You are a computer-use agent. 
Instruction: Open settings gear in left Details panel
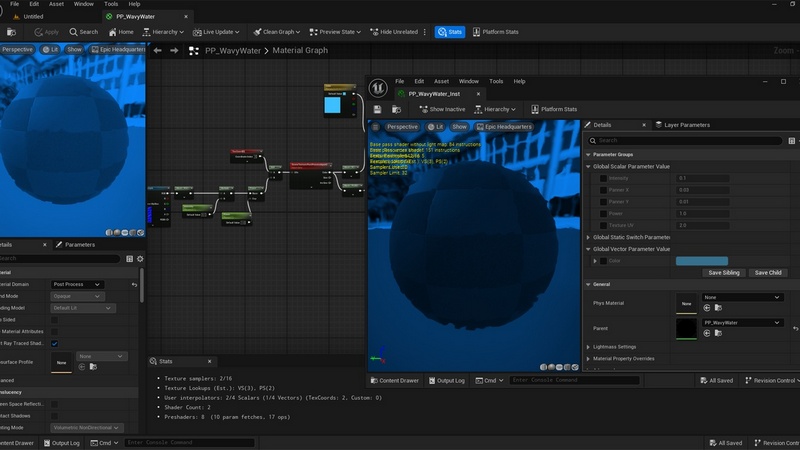(x=139, y=258)
